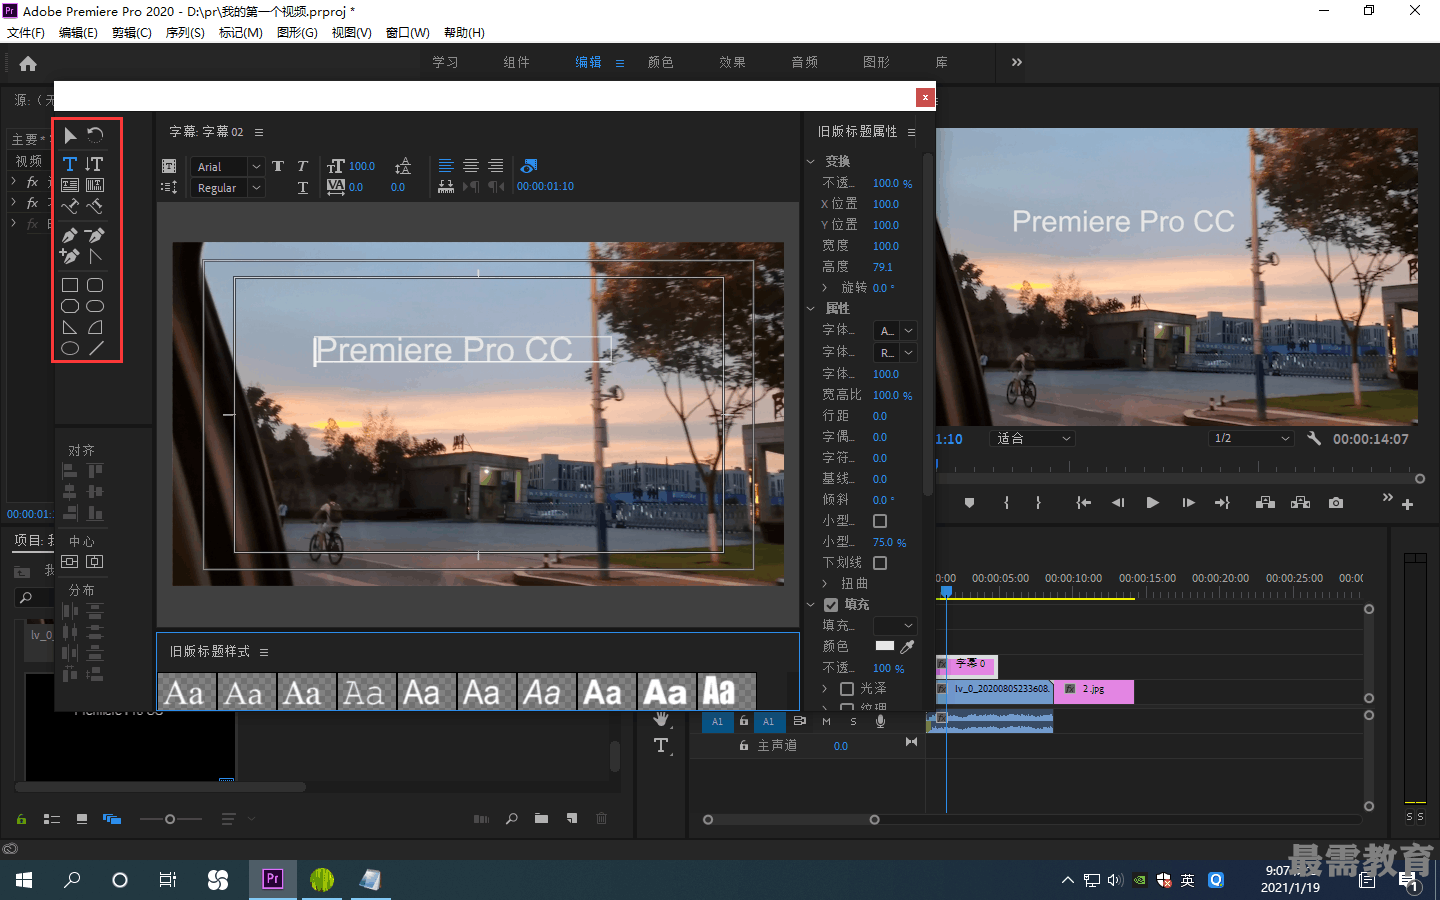Align title text to the left
1440x900 pixels.
(x=446, y=166)
